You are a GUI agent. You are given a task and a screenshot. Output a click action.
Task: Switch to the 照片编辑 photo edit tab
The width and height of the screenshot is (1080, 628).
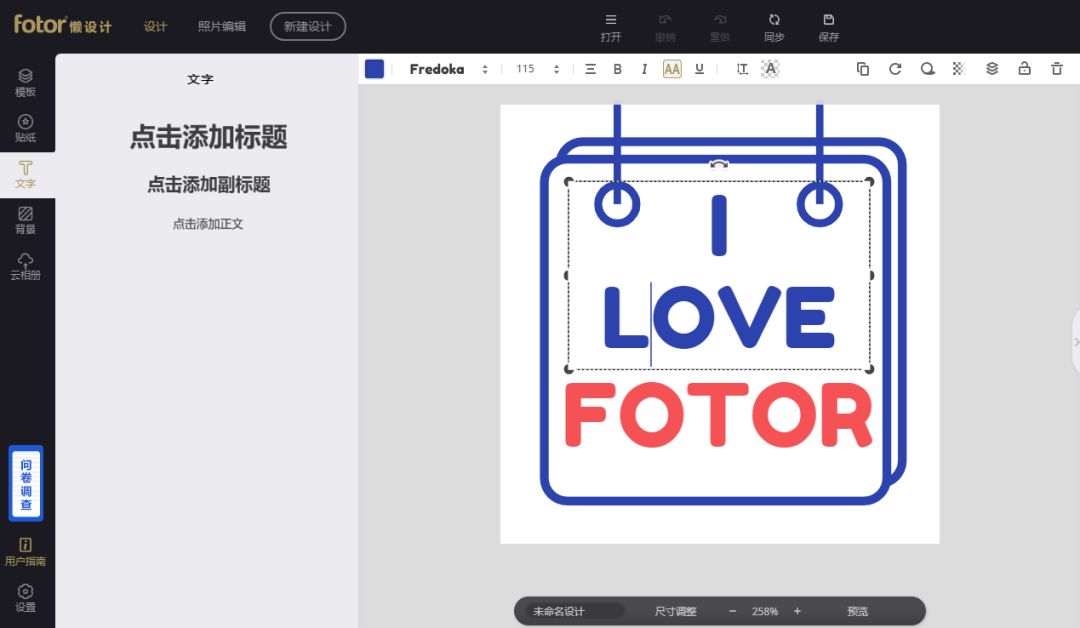coord(222,26)
